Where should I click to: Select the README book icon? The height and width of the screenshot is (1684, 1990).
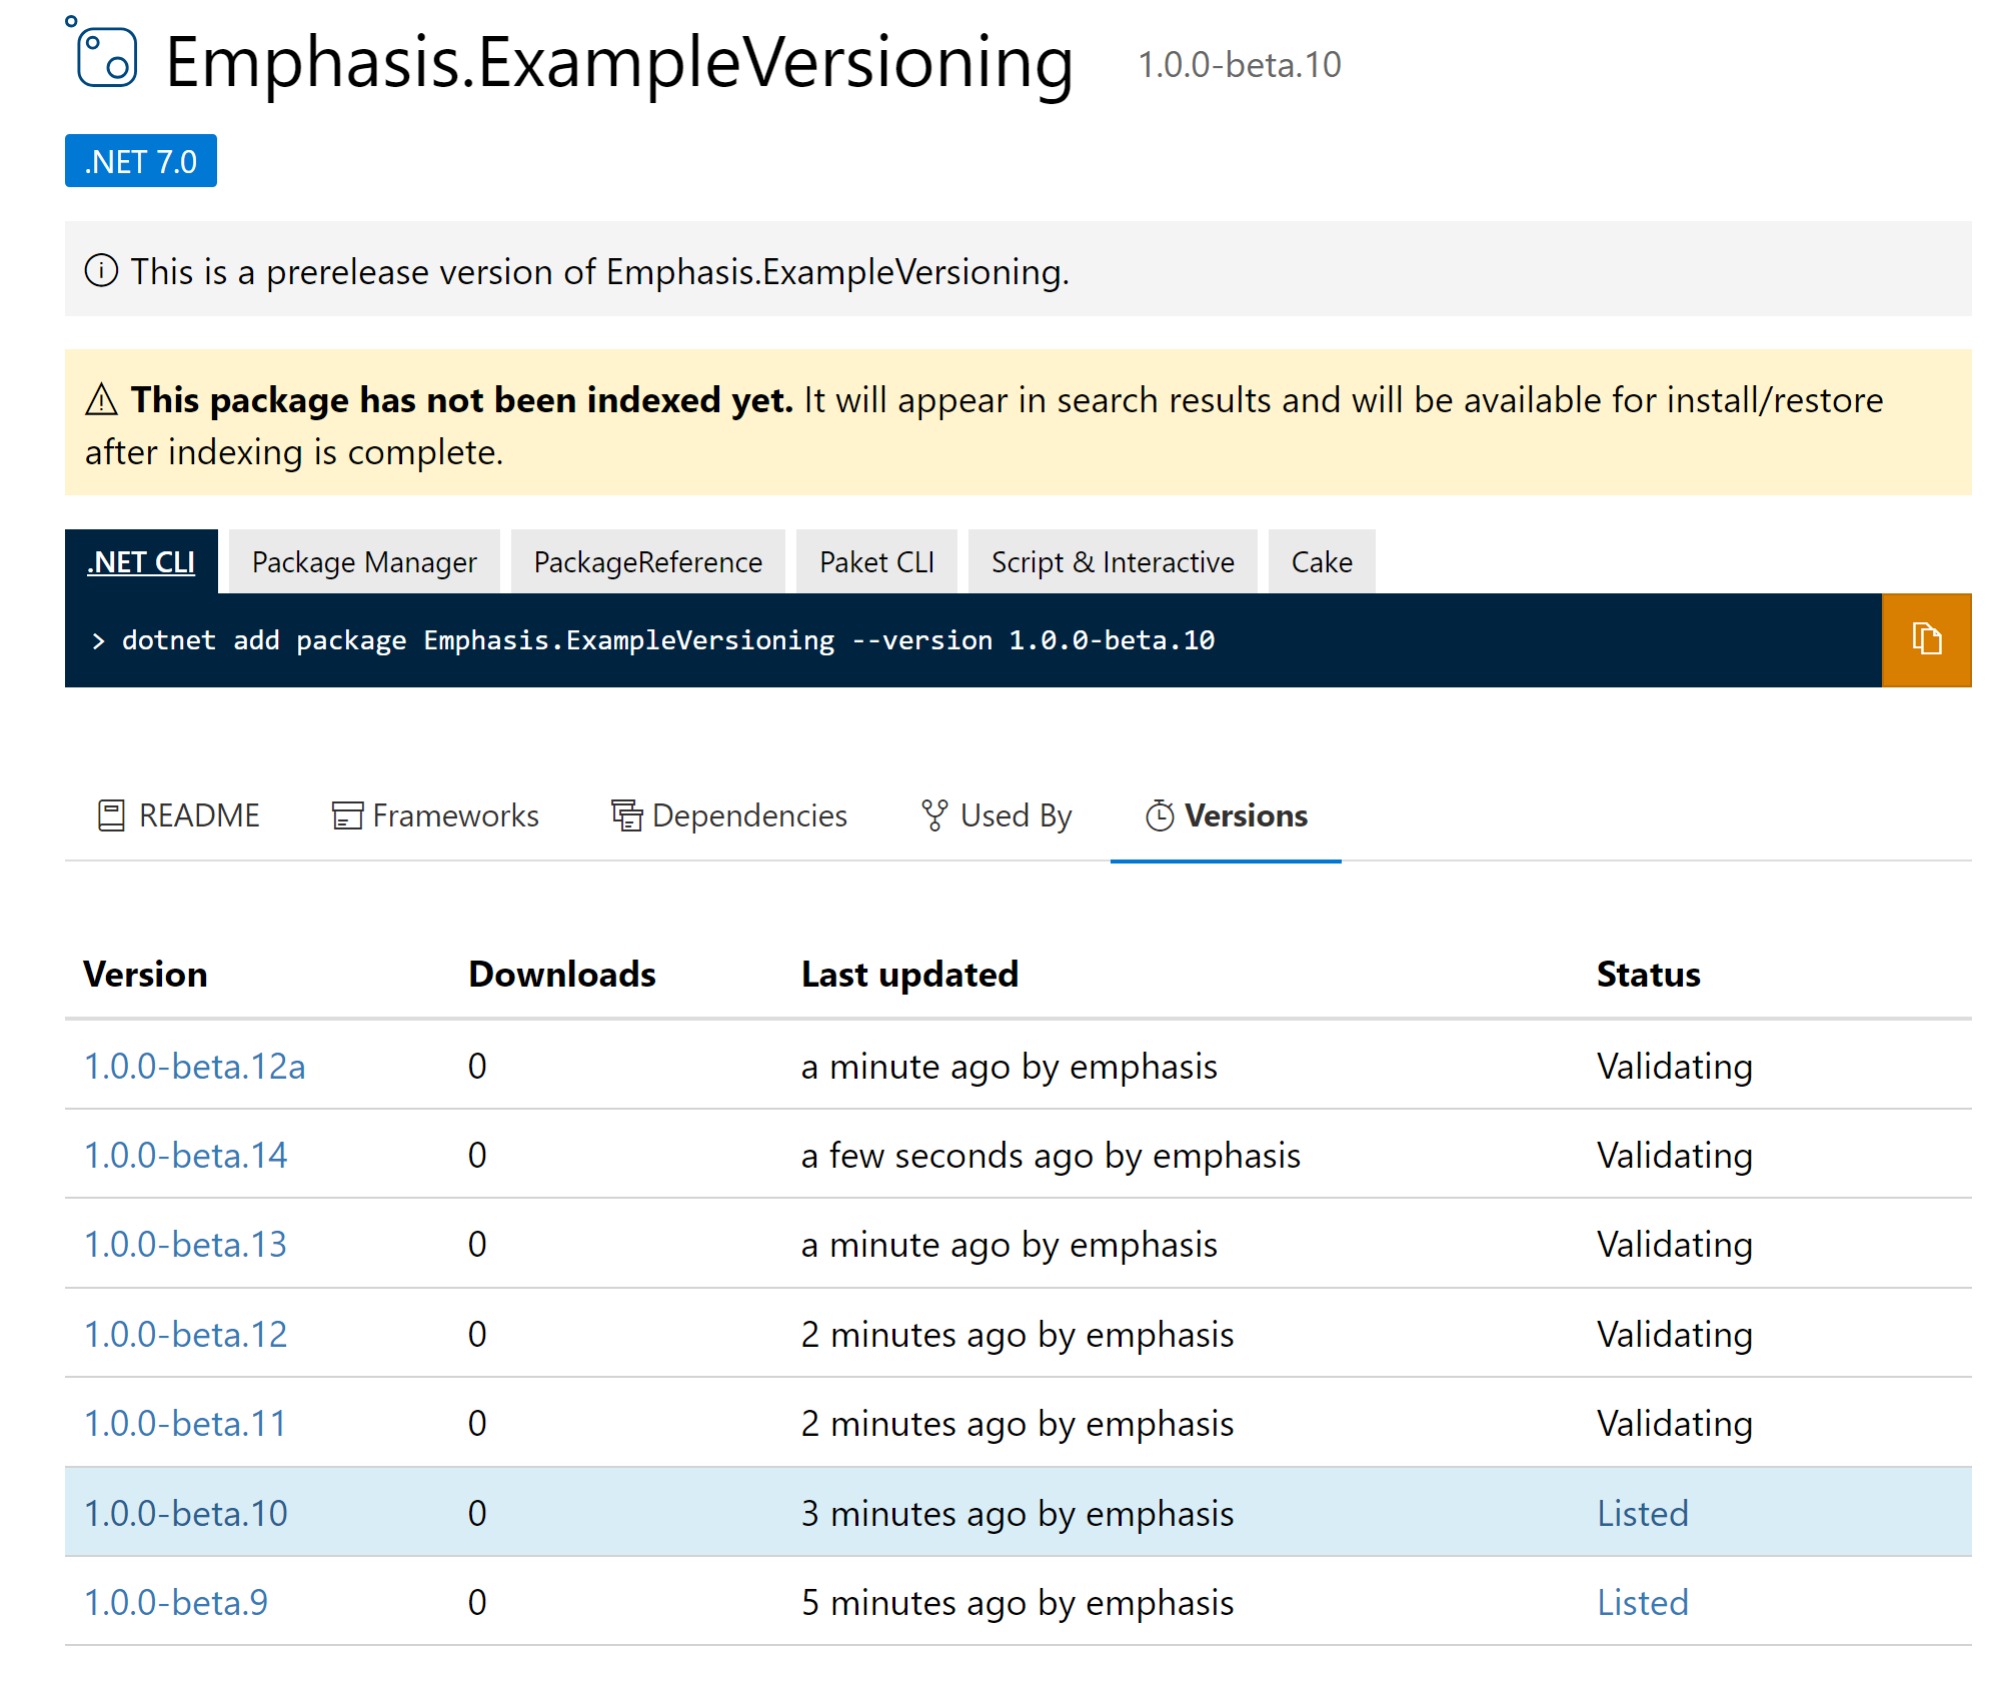coord(112,815)
